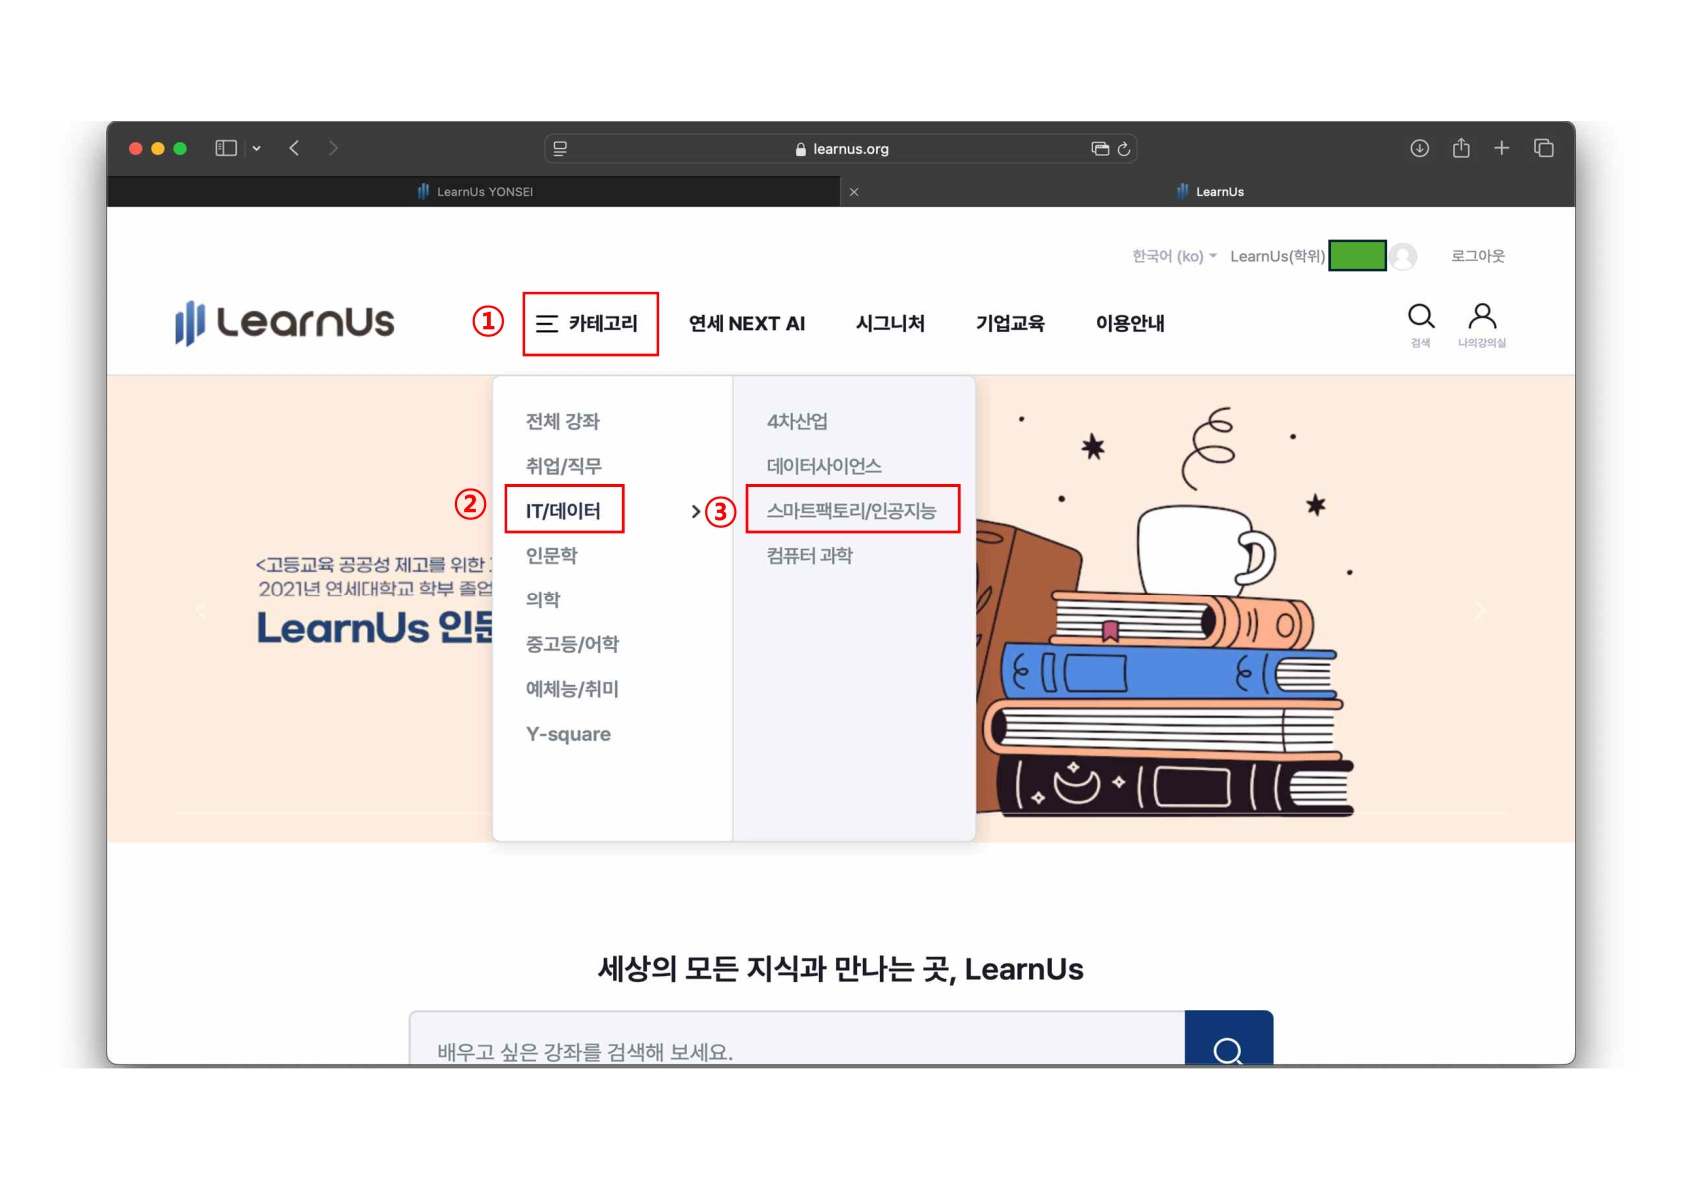Screen dimensions: 1682x1190
Task: Open a new browser tab with the plus icon
Action: (1502, 147)
